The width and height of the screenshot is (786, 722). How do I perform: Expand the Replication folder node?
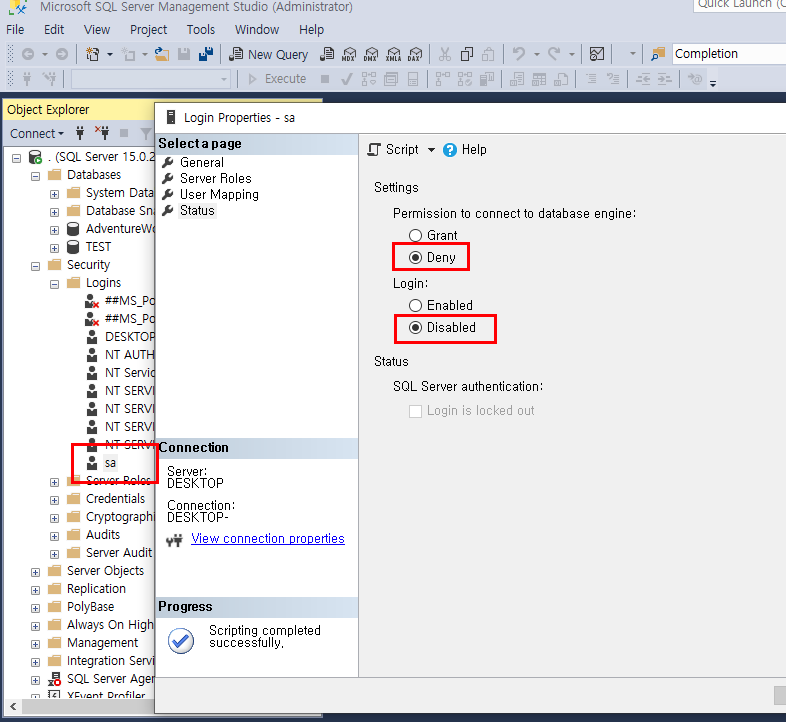click(35, 590)
